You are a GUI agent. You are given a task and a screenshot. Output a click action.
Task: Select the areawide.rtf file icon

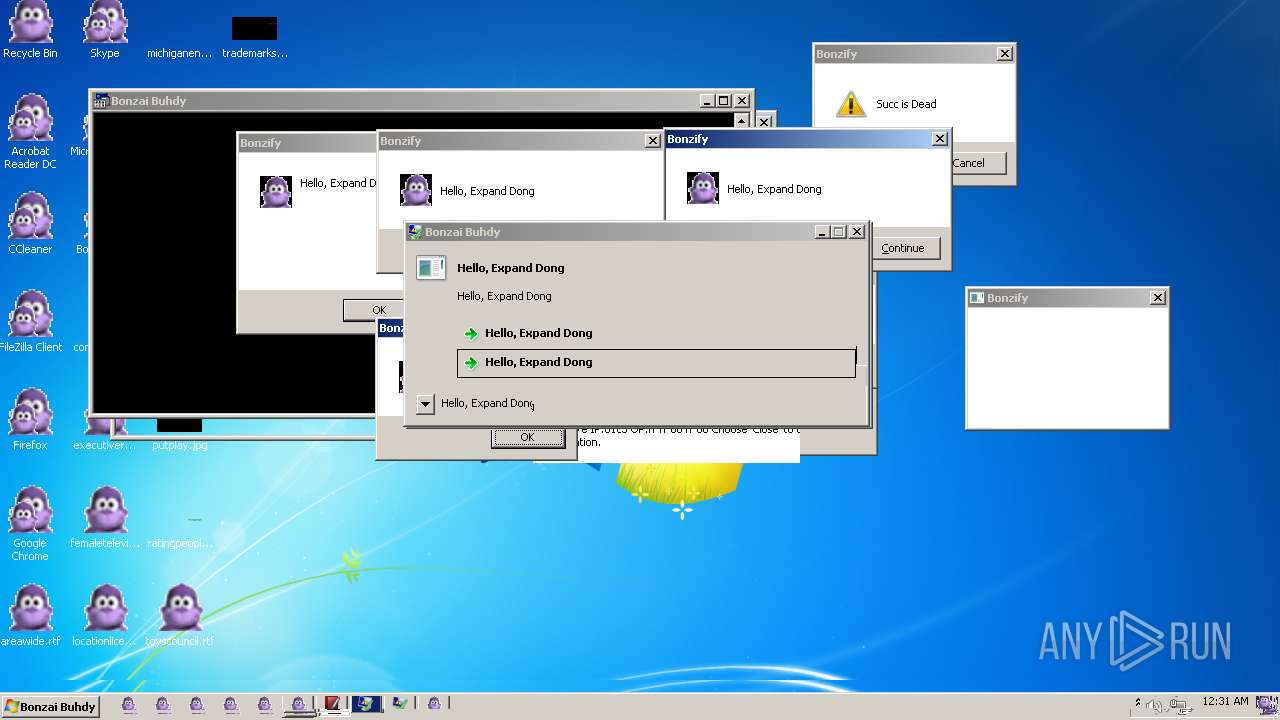click(30, 615)
